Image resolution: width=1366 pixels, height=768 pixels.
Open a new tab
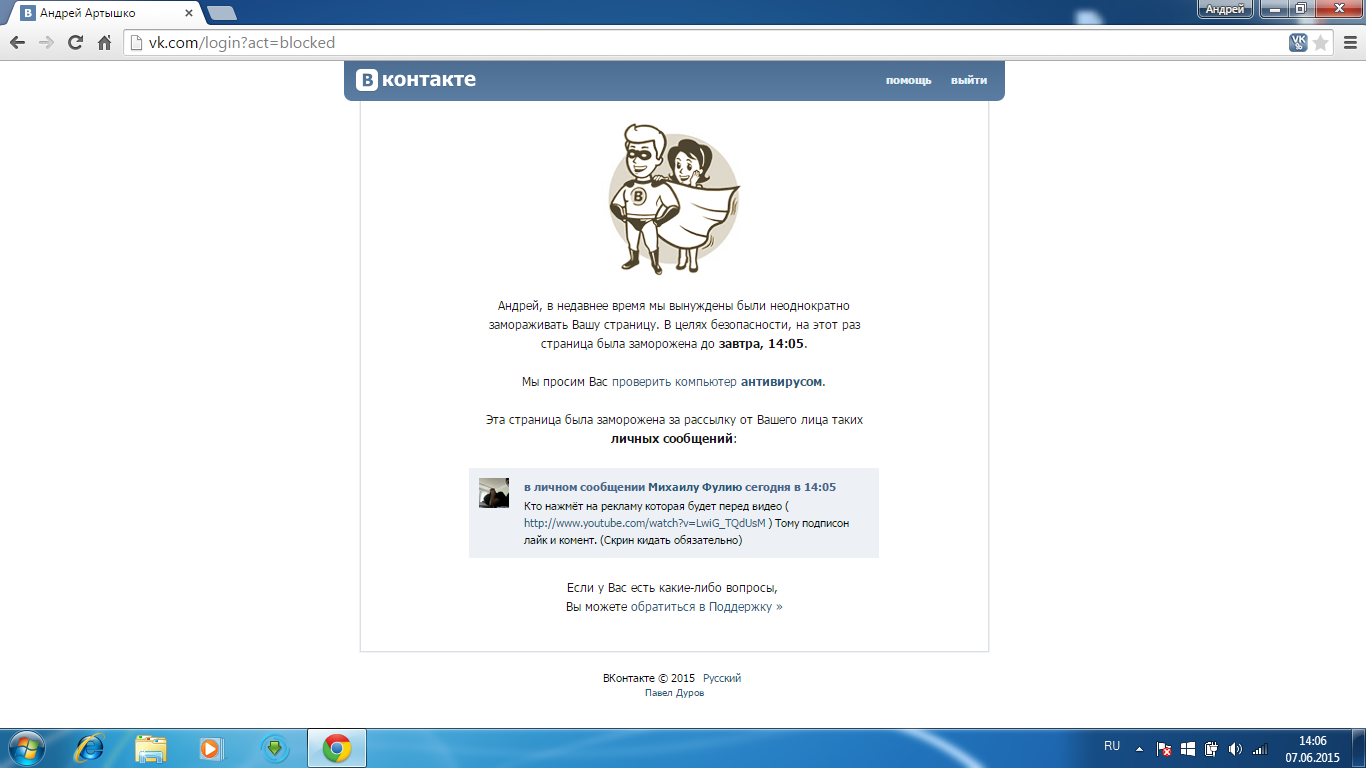222,14
